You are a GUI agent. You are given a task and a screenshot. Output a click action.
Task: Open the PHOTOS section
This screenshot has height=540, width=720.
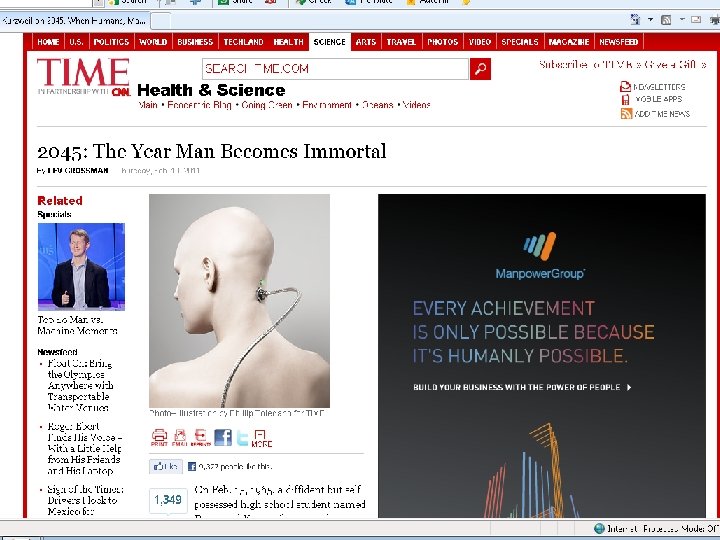coord(443,42)
